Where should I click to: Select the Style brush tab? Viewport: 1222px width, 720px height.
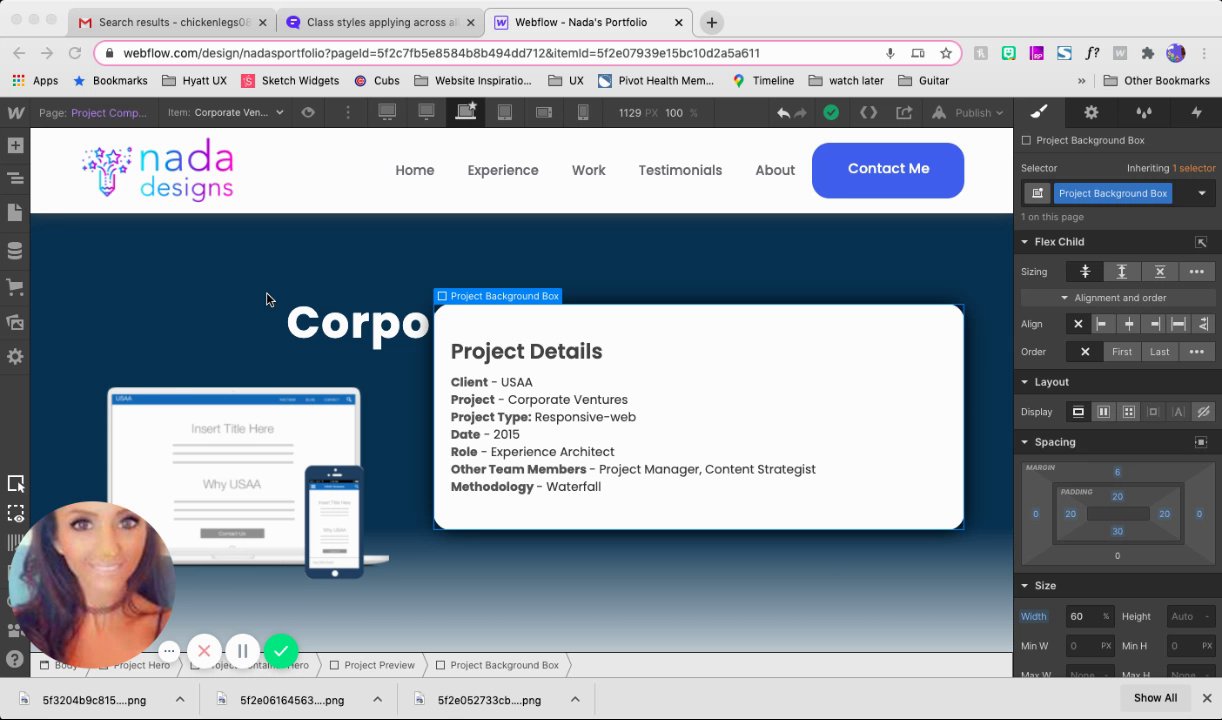click(1039, 113)
